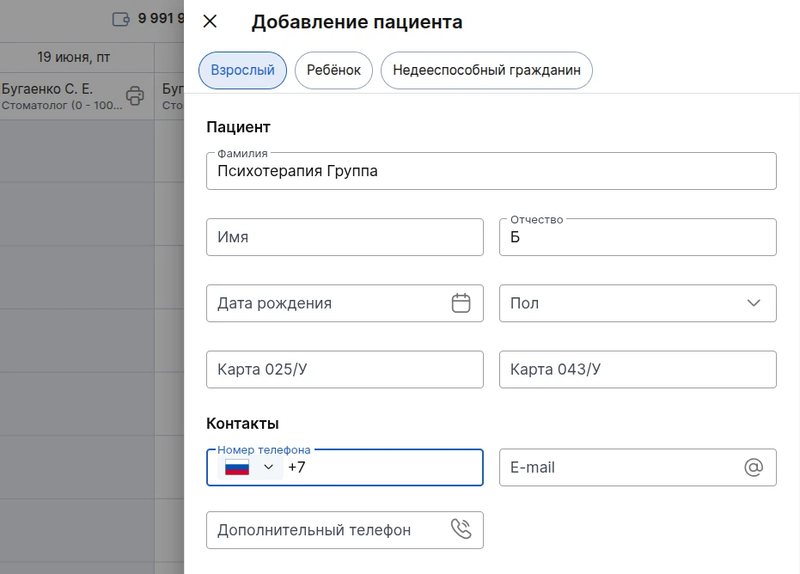The image size is (800, 574).
Task: Click the printer icon beside Бугаенко С. Е.
Action: pyautogui.click(x=135, y=96)
